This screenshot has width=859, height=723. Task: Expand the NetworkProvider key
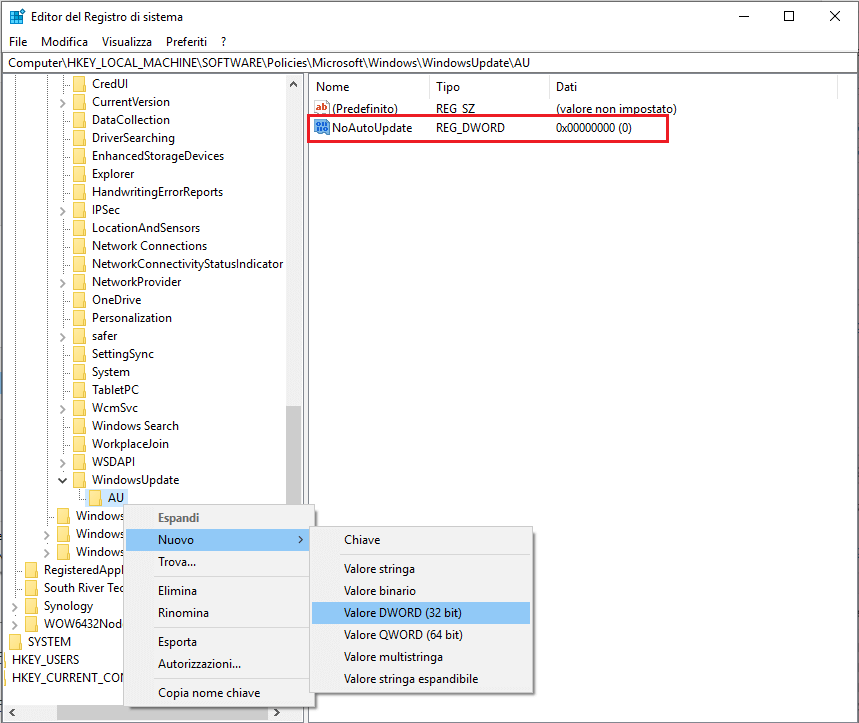pyautogui.click(x=62, y=283)
